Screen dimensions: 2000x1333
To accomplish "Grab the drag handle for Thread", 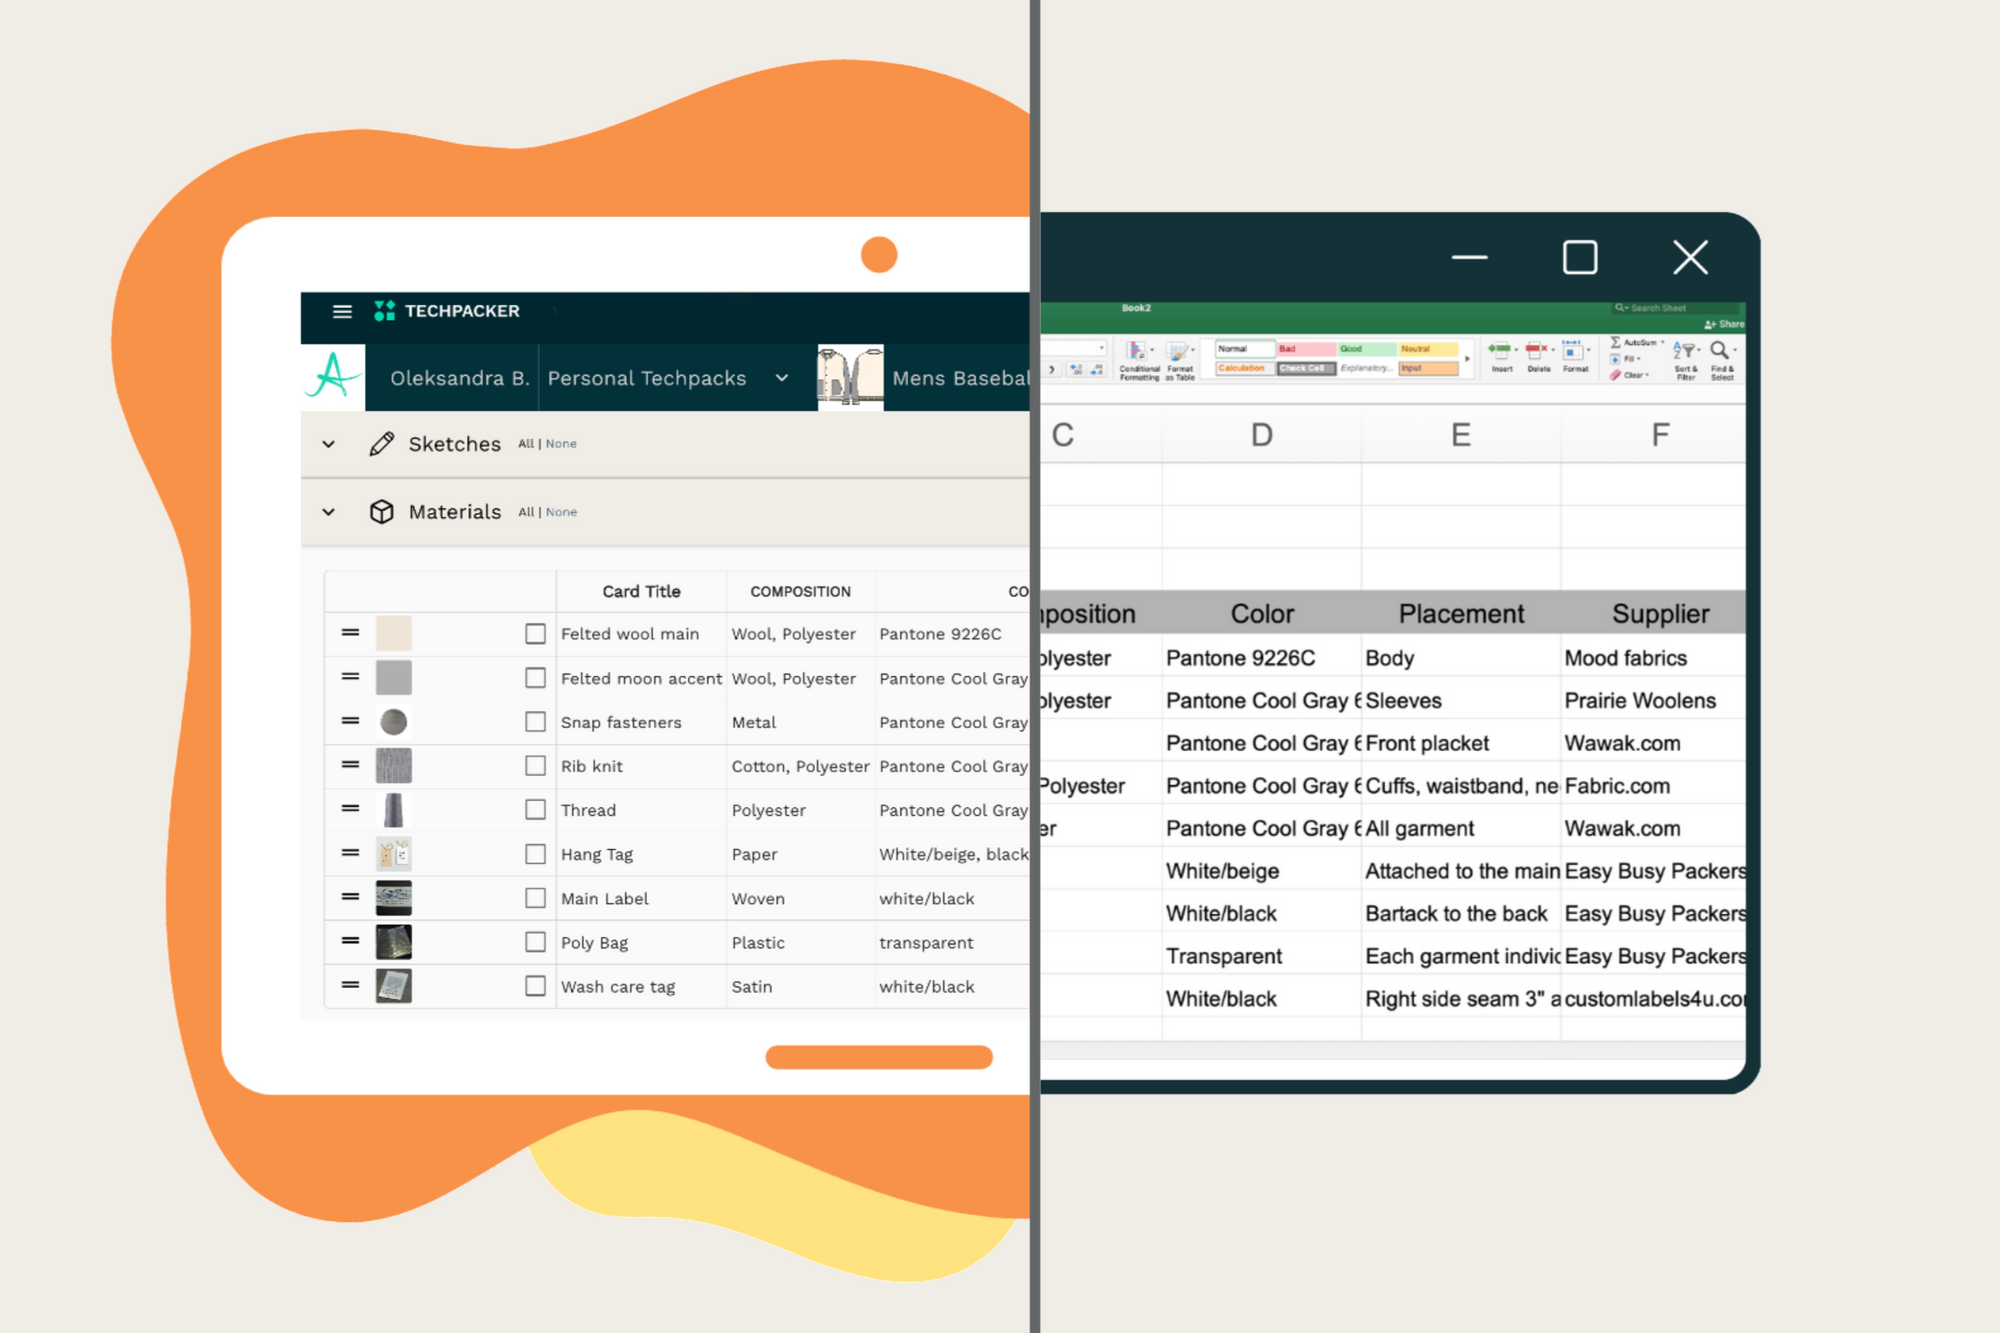I will pos(350,808).
